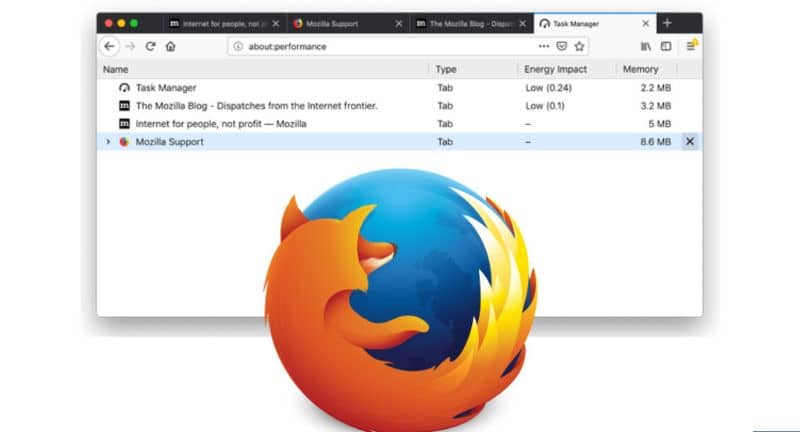Sort by the Name column header
Viewport: 800px width, 432px height.
tap(263, 69)
